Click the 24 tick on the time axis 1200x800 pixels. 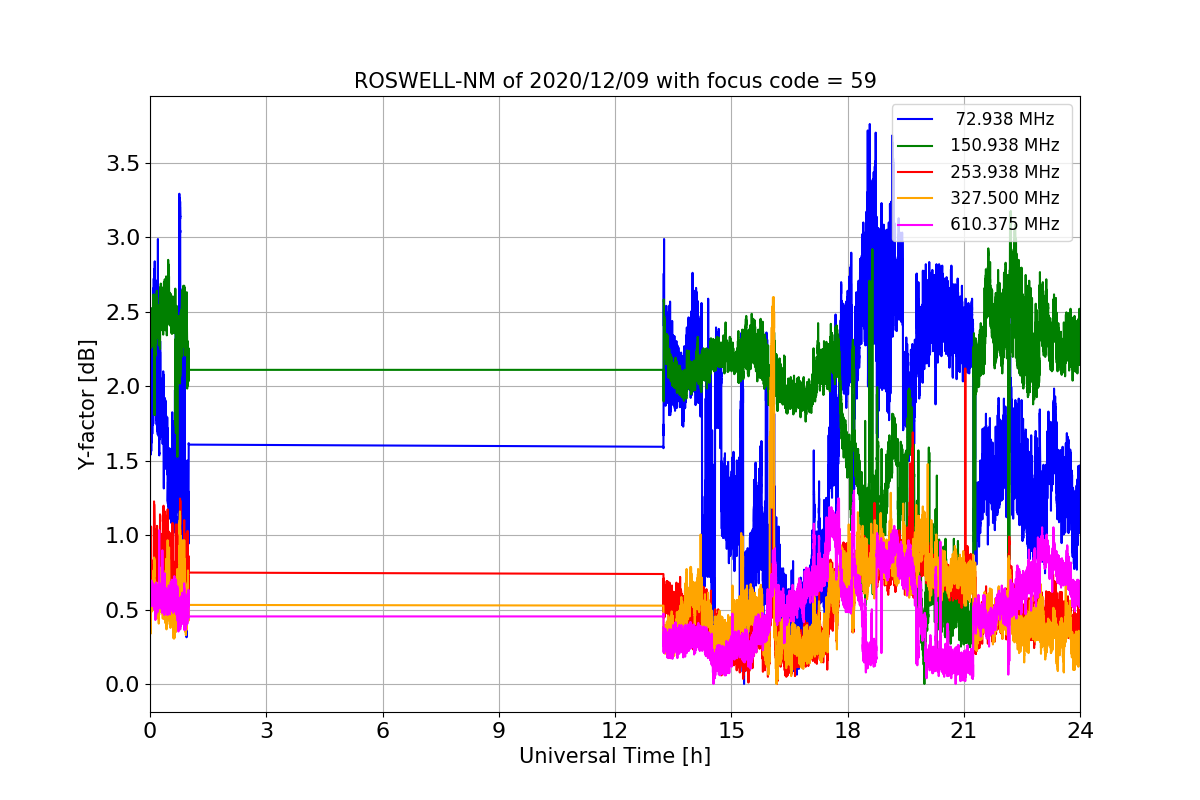pos(1080,731)
